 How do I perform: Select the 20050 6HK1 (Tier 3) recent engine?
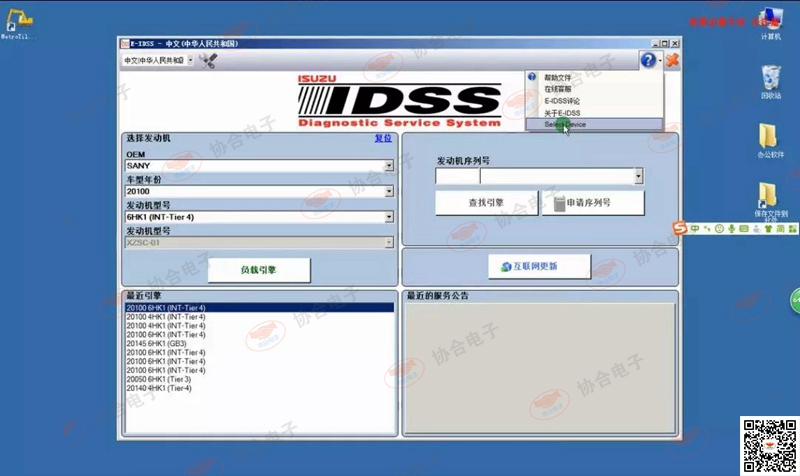pyautogui.click(x=260, y=379)
